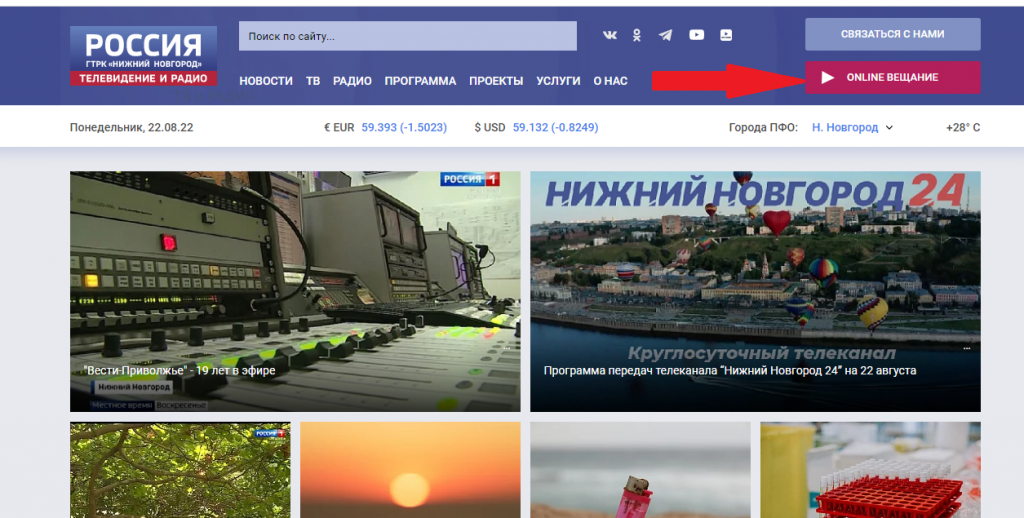Open the НОВОСТИ menu item
Screen dimensions: 1024x518
click(266, 81)
